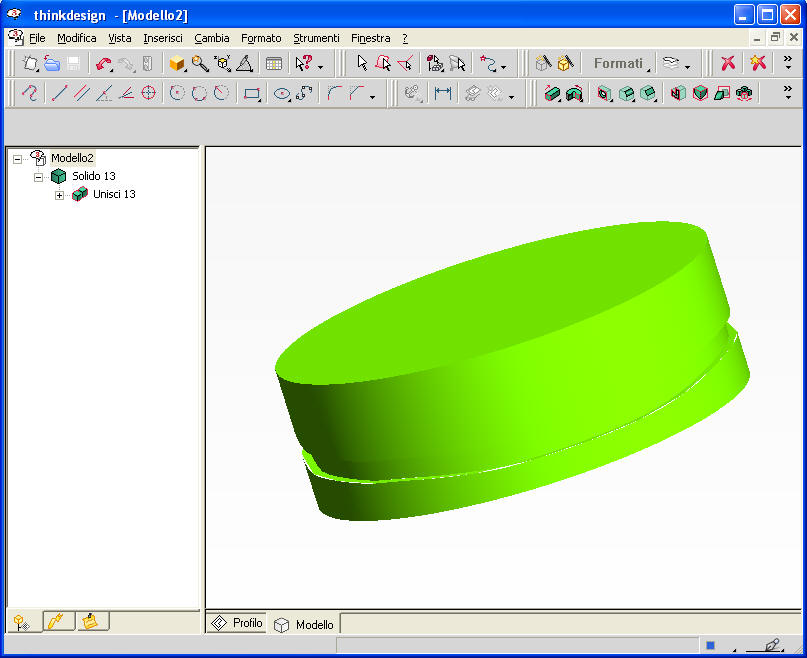Image resolution: width=807 pixels, height=658 pixels.
Task: Open dropdown arrow beside chamfer tool
Action: [x=372, y=97]
